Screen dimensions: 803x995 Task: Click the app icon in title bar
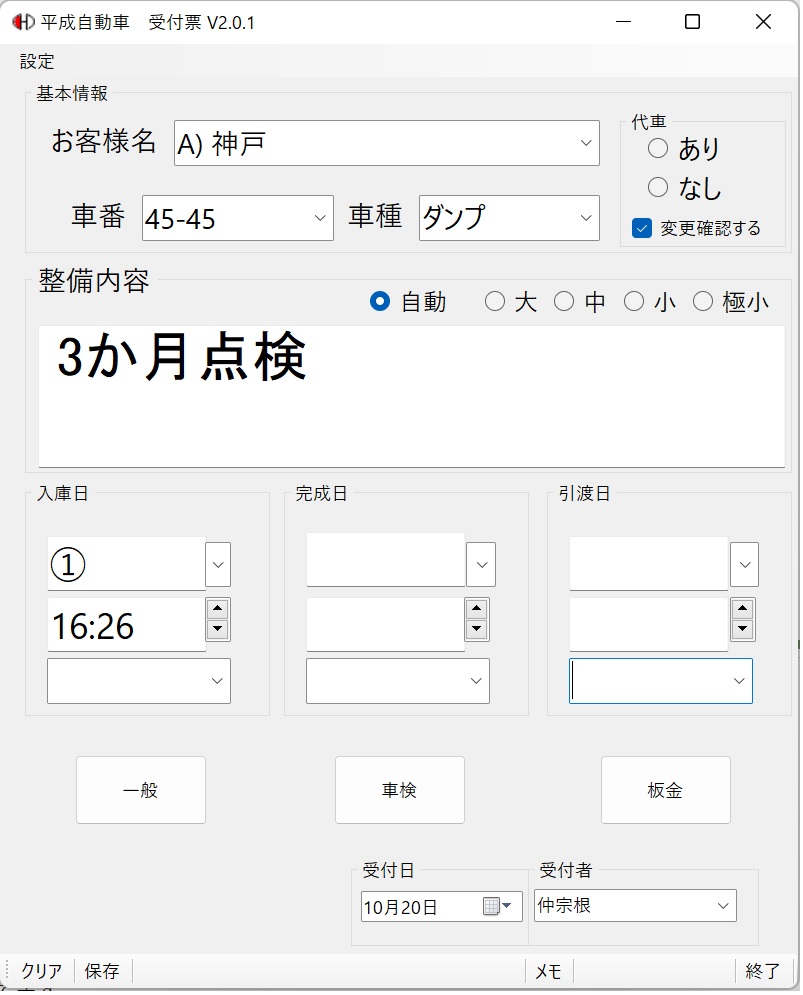point(22,22)
